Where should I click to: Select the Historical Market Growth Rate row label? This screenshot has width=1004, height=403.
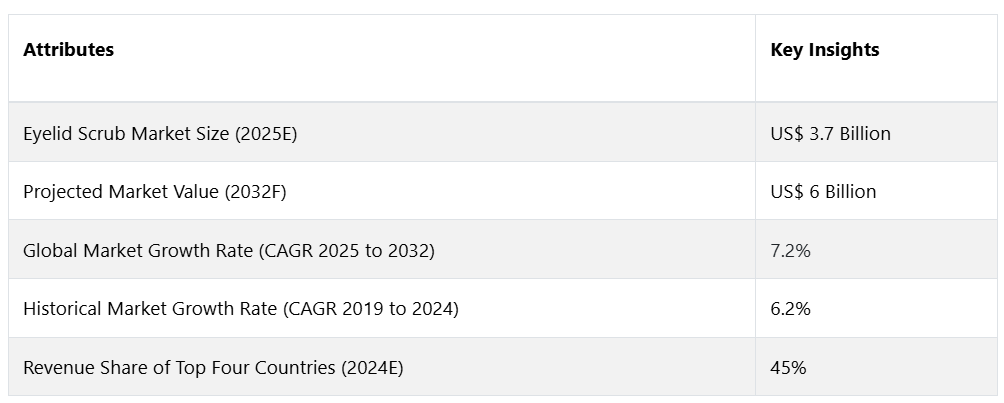(241, 309)
